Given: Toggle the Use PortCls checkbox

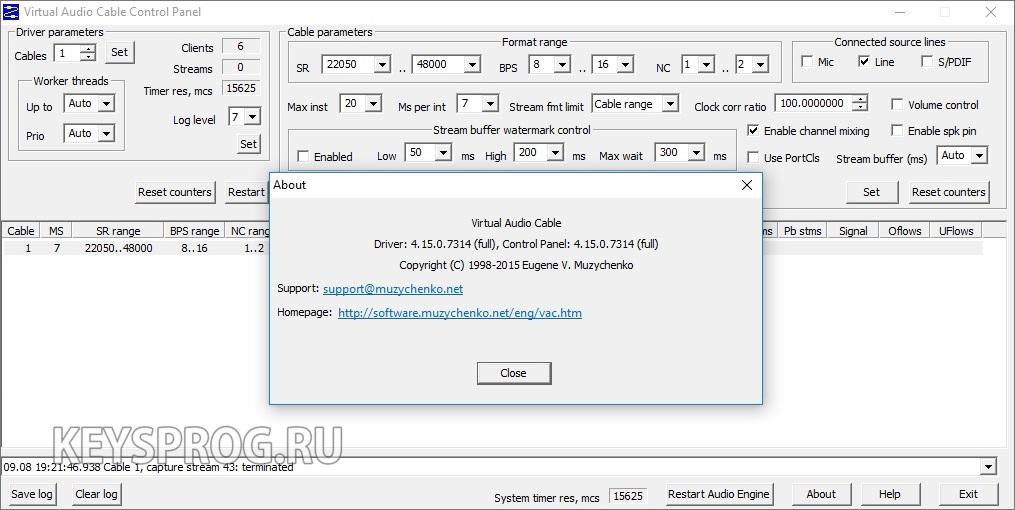Looking at the screenshot, I should (753, 157).
